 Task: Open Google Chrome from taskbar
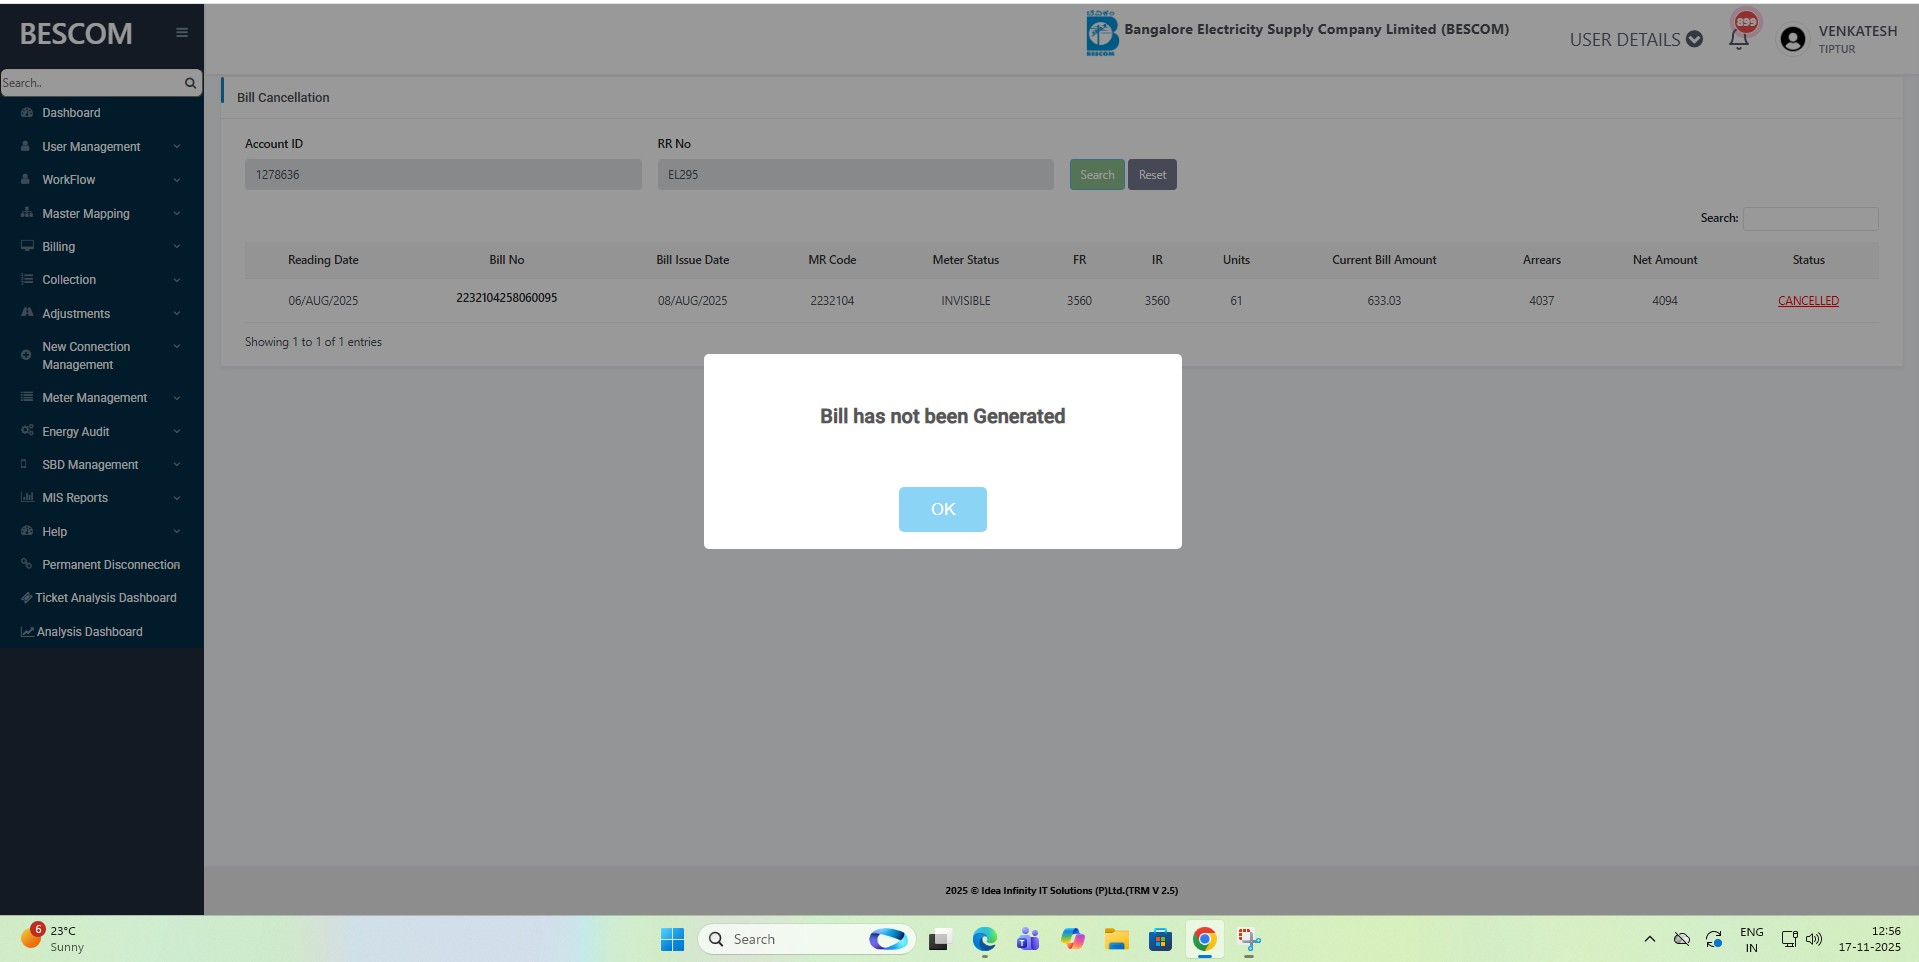click(x=1204, y=939)
